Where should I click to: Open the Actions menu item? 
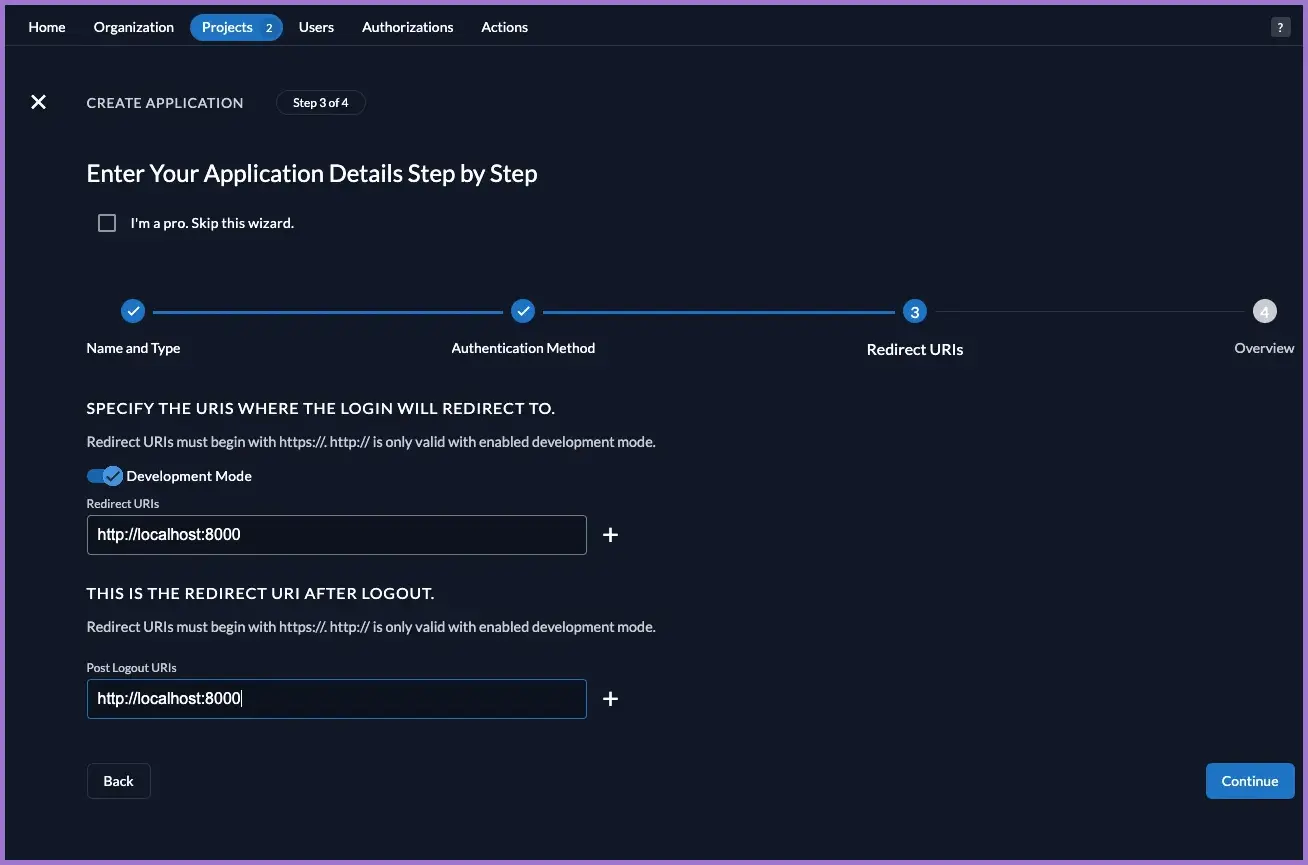504,27
